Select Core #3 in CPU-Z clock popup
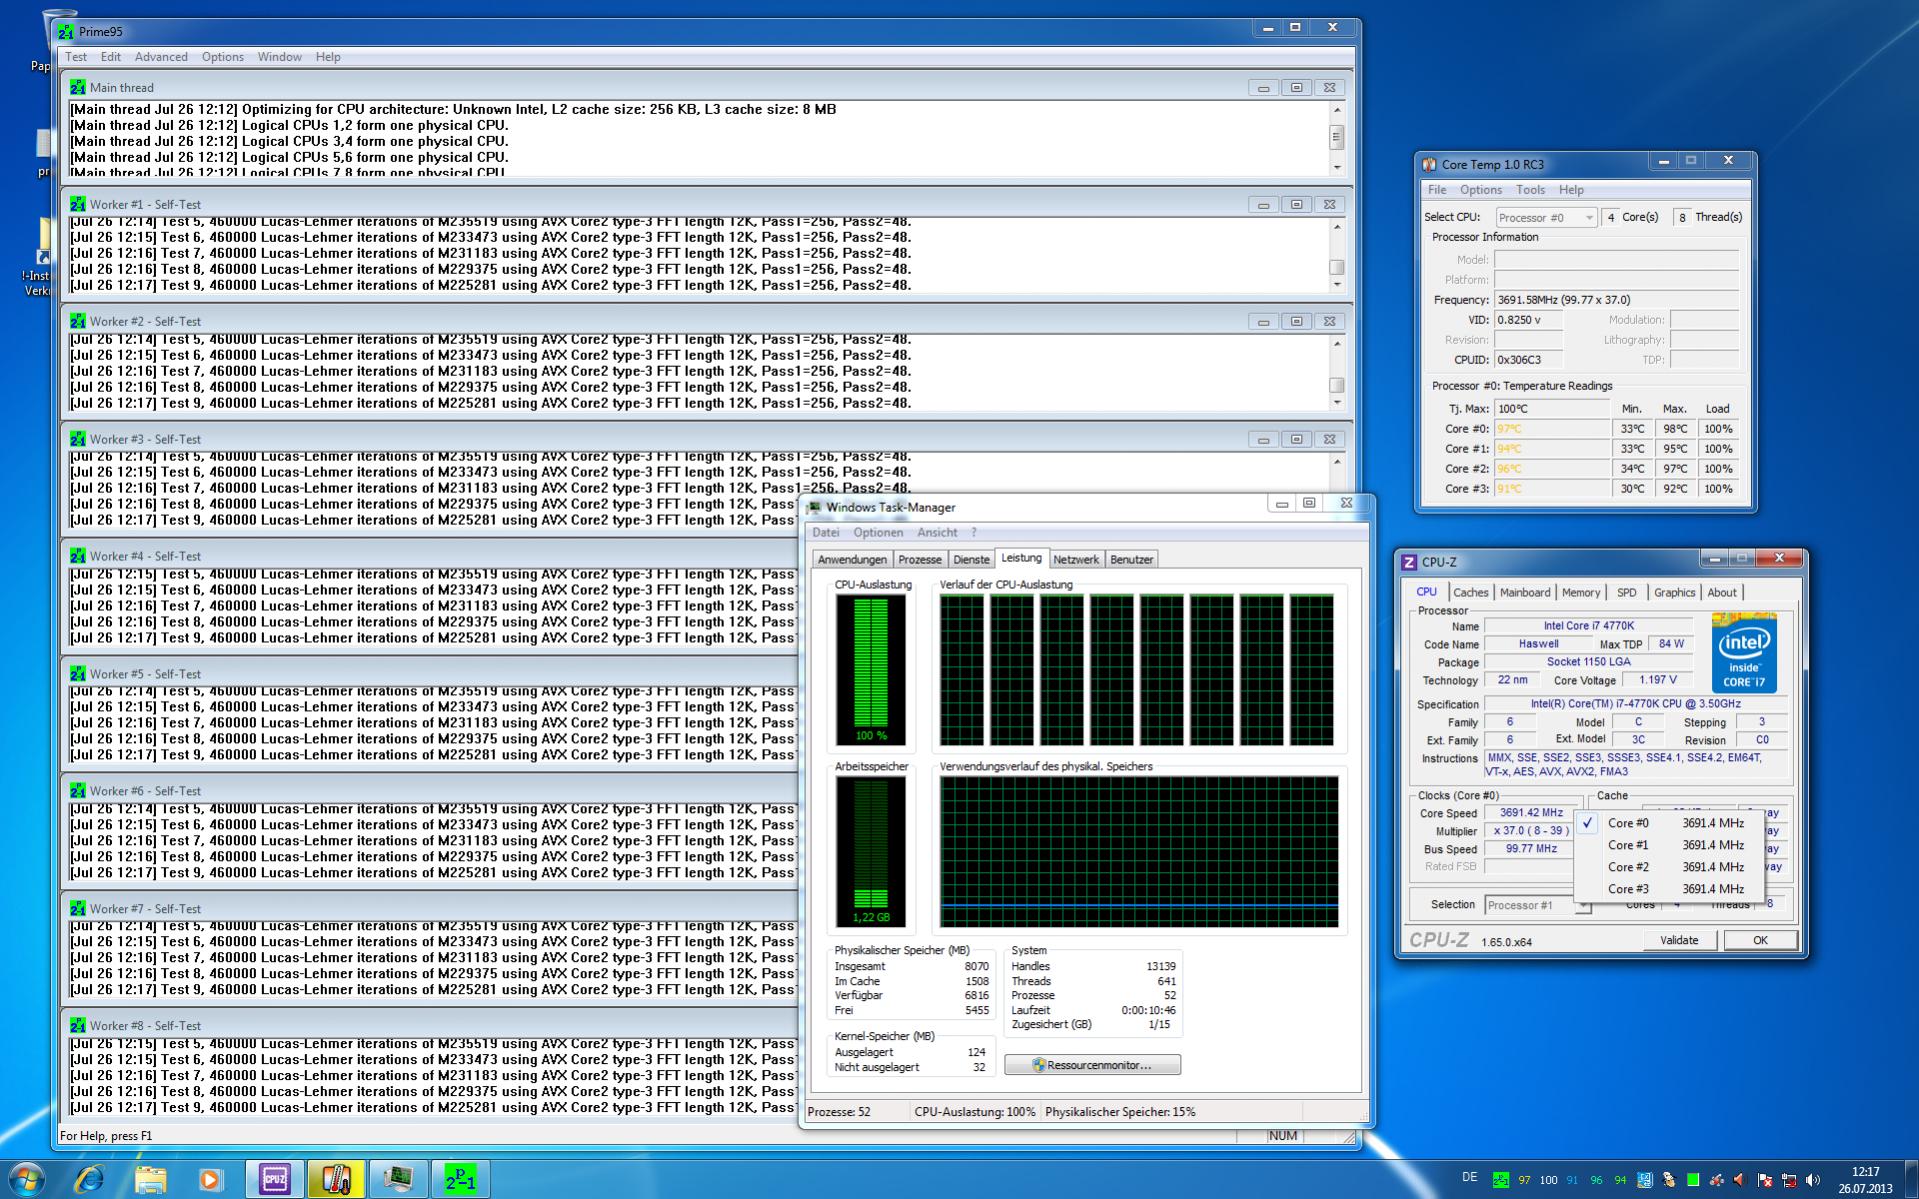 click(1668, 889)
